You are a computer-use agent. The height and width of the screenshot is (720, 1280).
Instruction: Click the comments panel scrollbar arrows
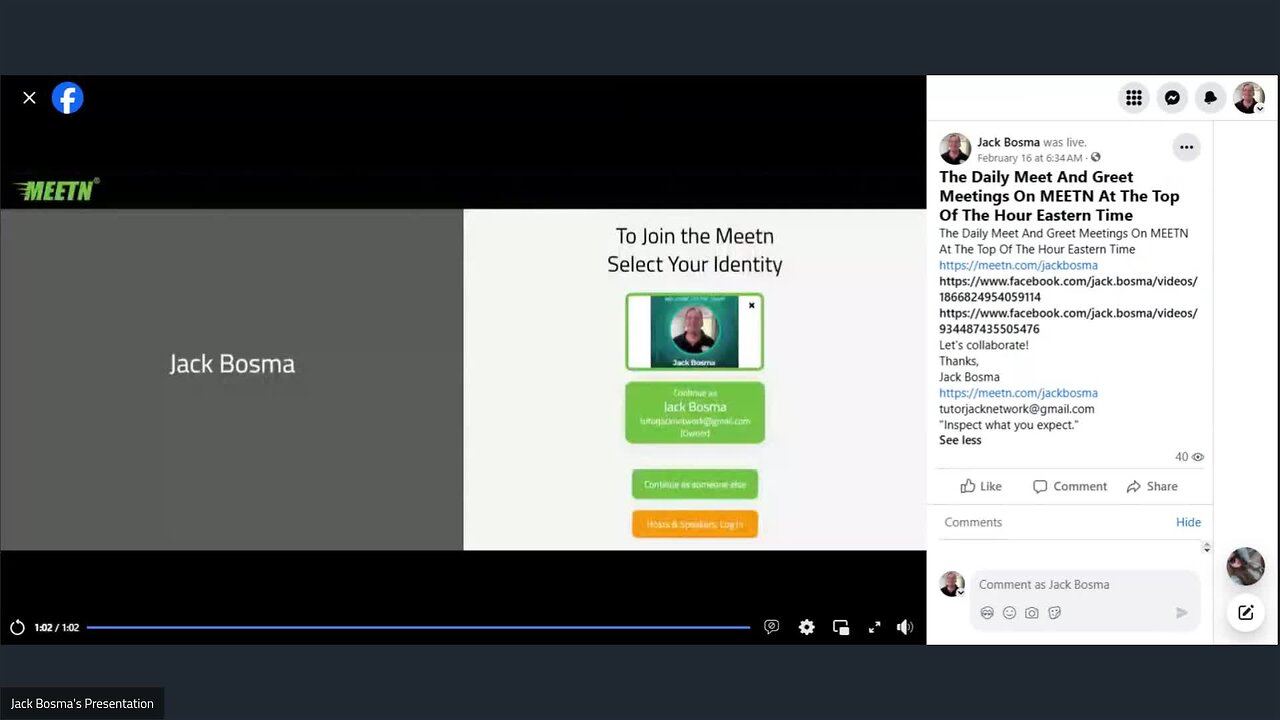[1206, 547]
